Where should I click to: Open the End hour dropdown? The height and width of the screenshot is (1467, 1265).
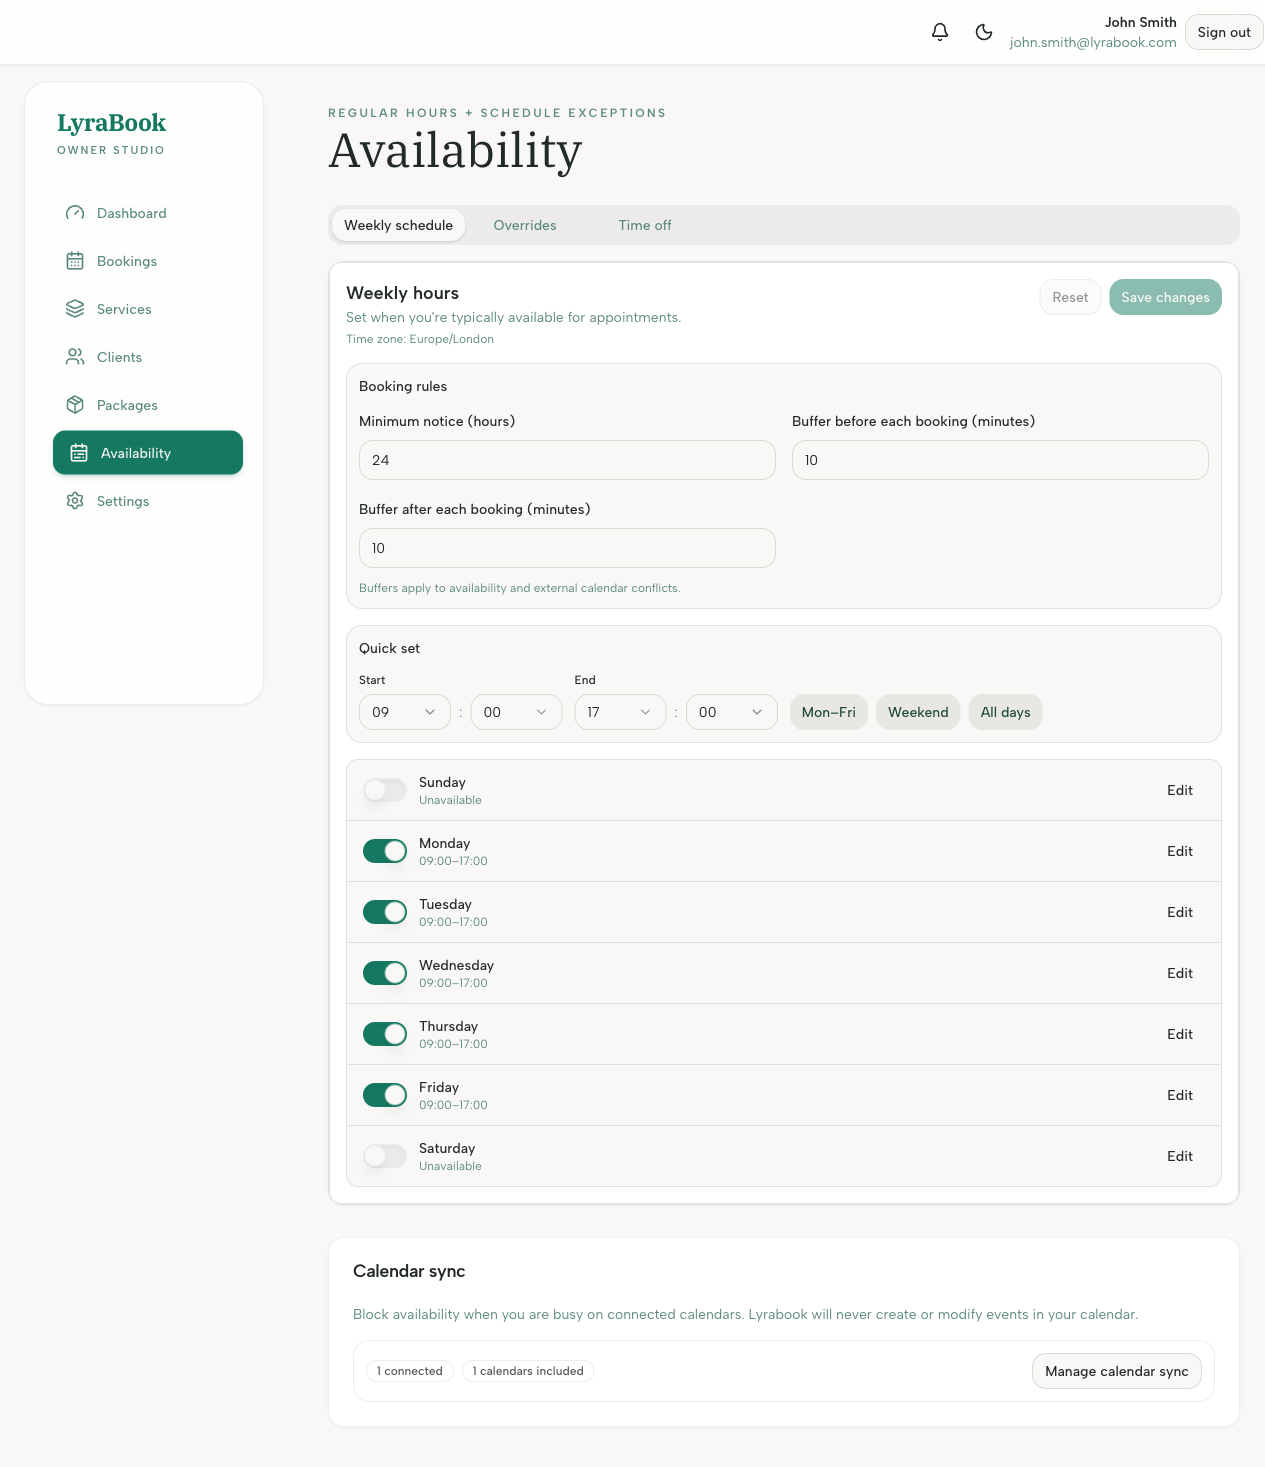(619, 712)
